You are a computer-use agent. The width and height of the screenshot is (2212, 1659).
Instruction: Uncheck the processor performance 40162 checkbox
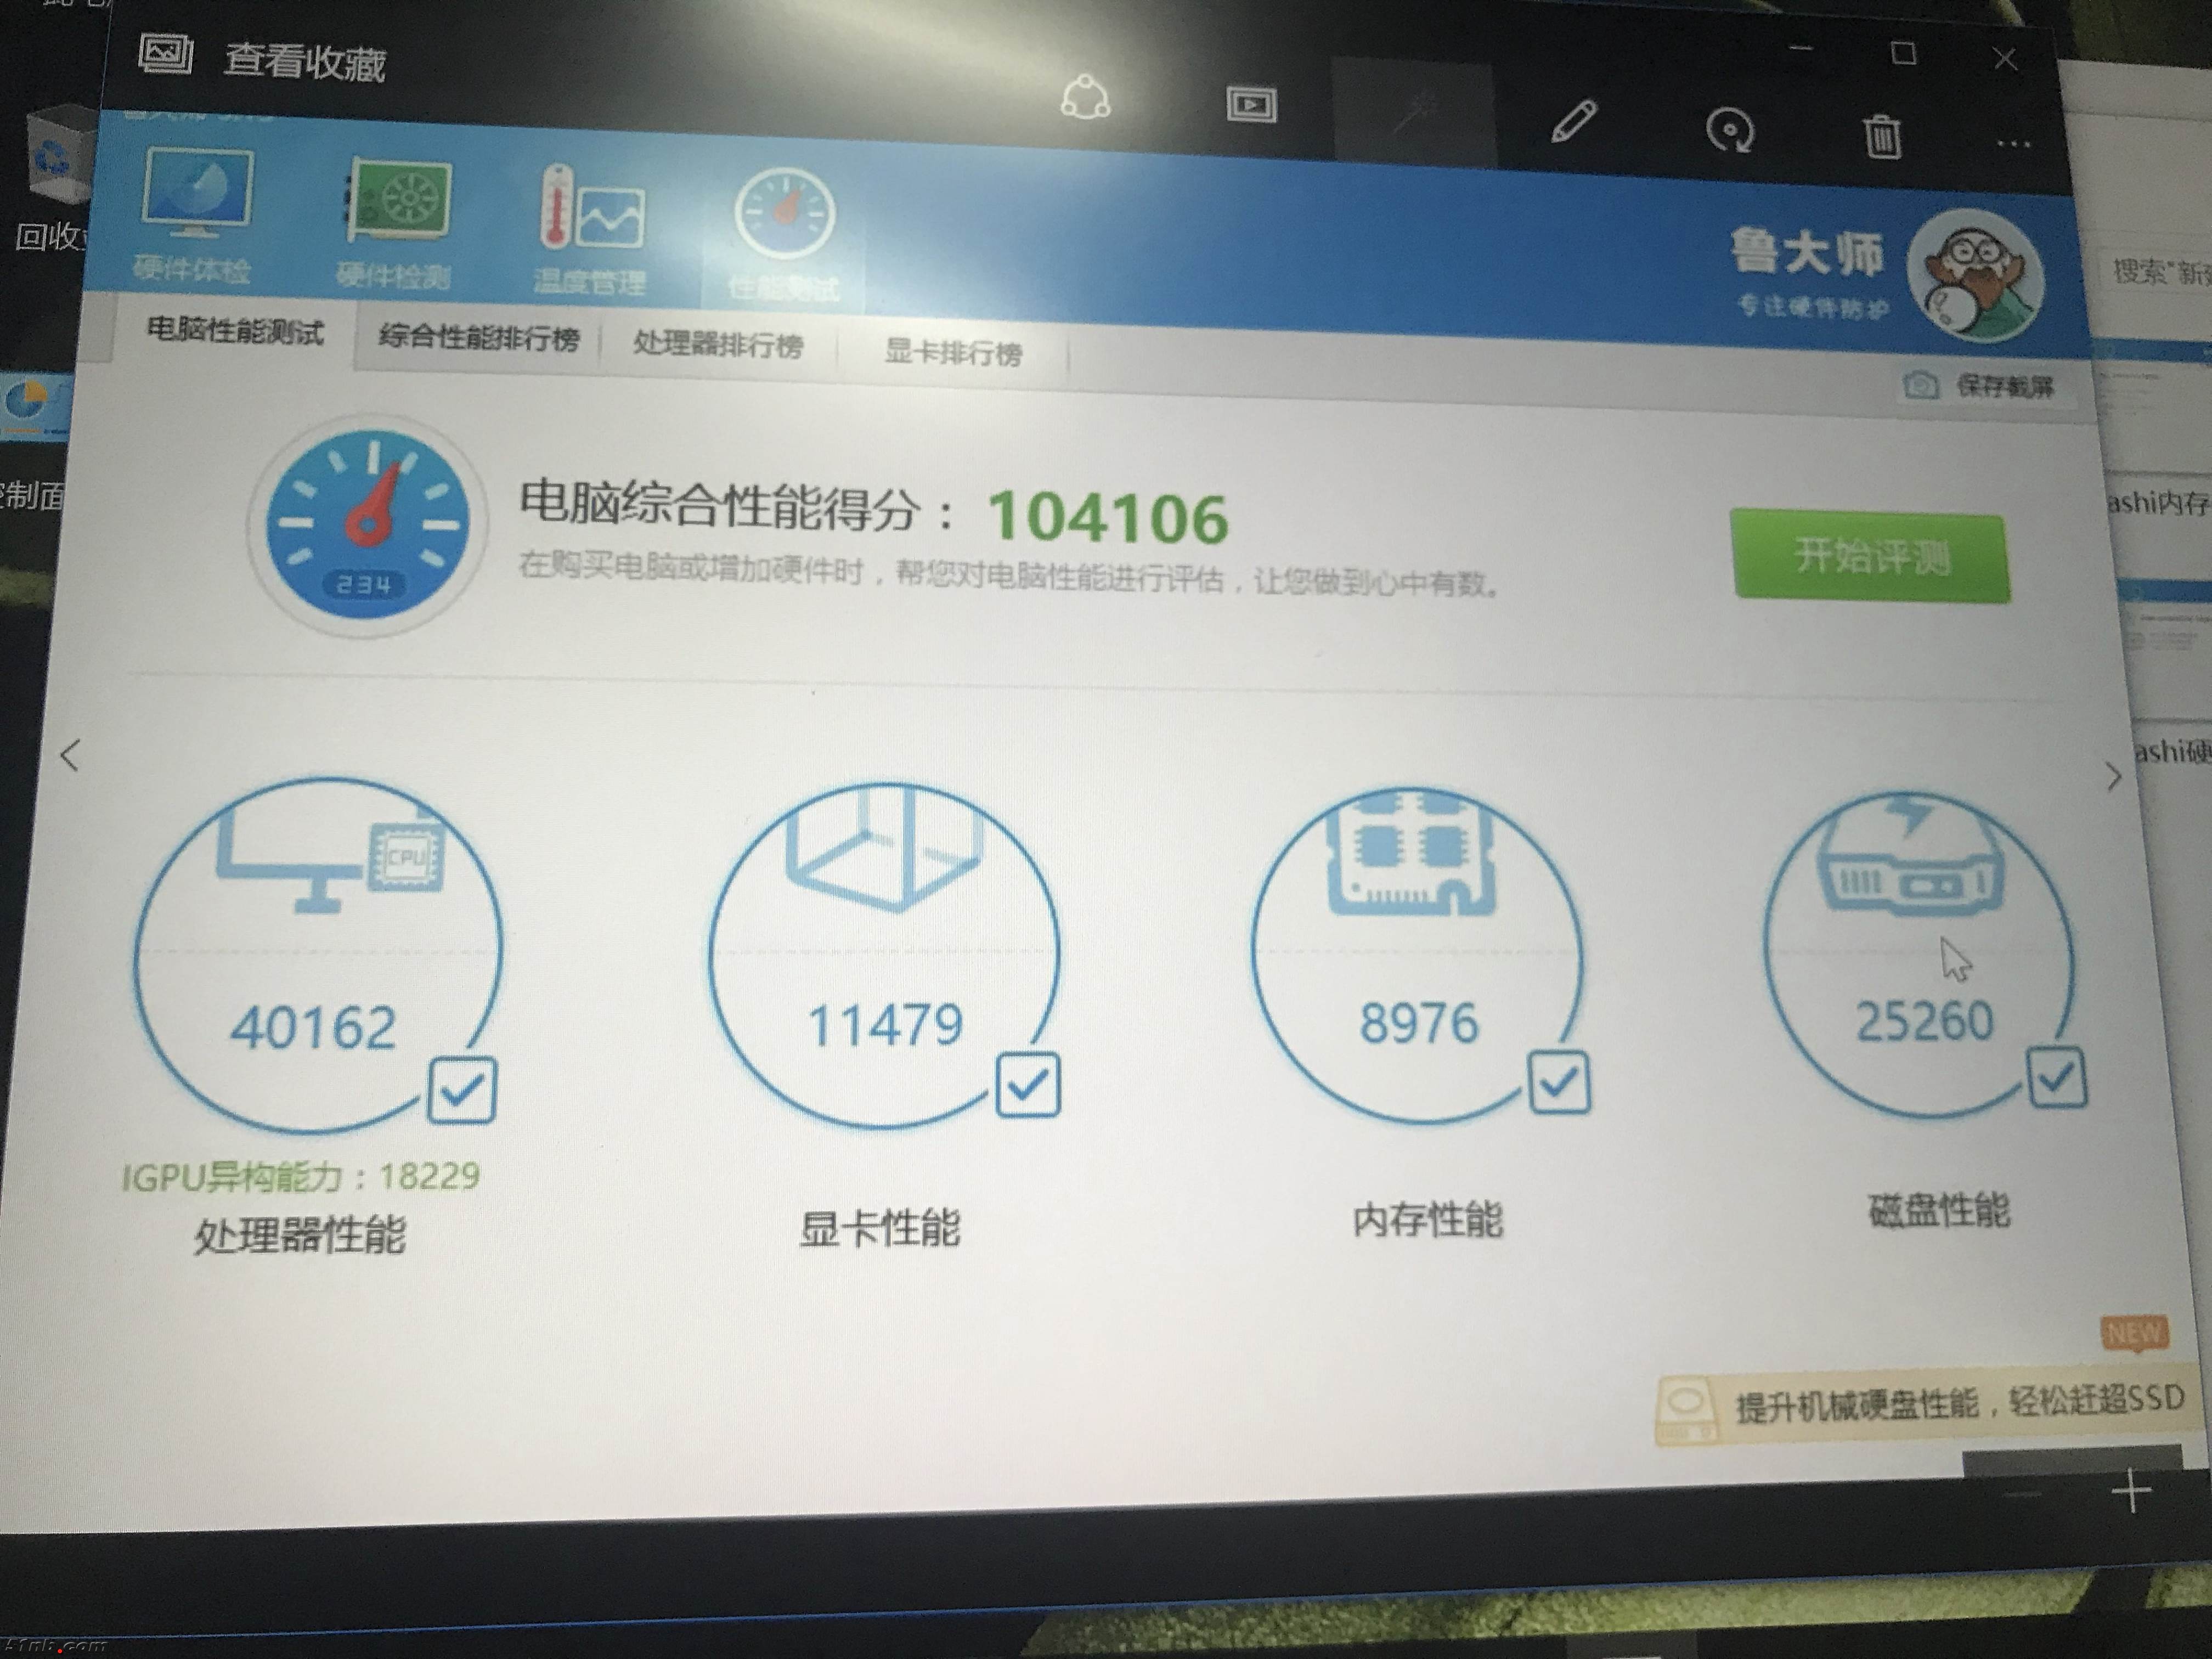462,1090
